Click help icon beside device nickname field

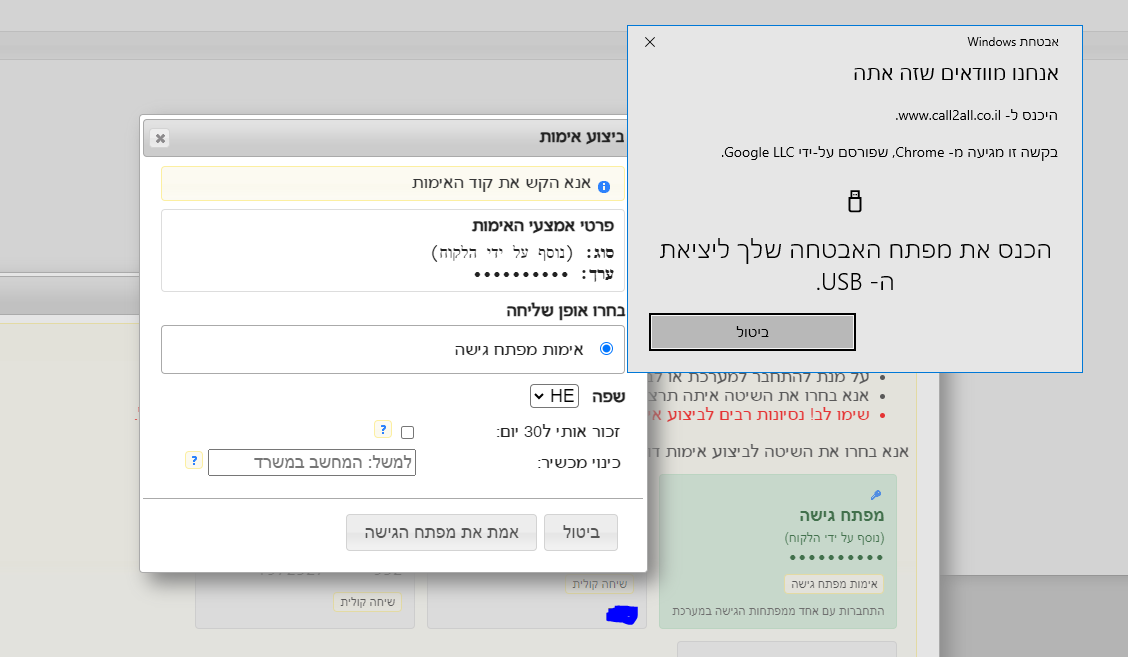tap(194, 460)
